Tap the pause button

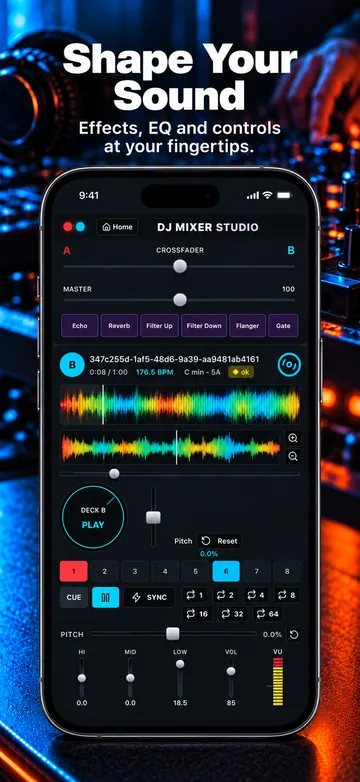click(x=106, y=597)
